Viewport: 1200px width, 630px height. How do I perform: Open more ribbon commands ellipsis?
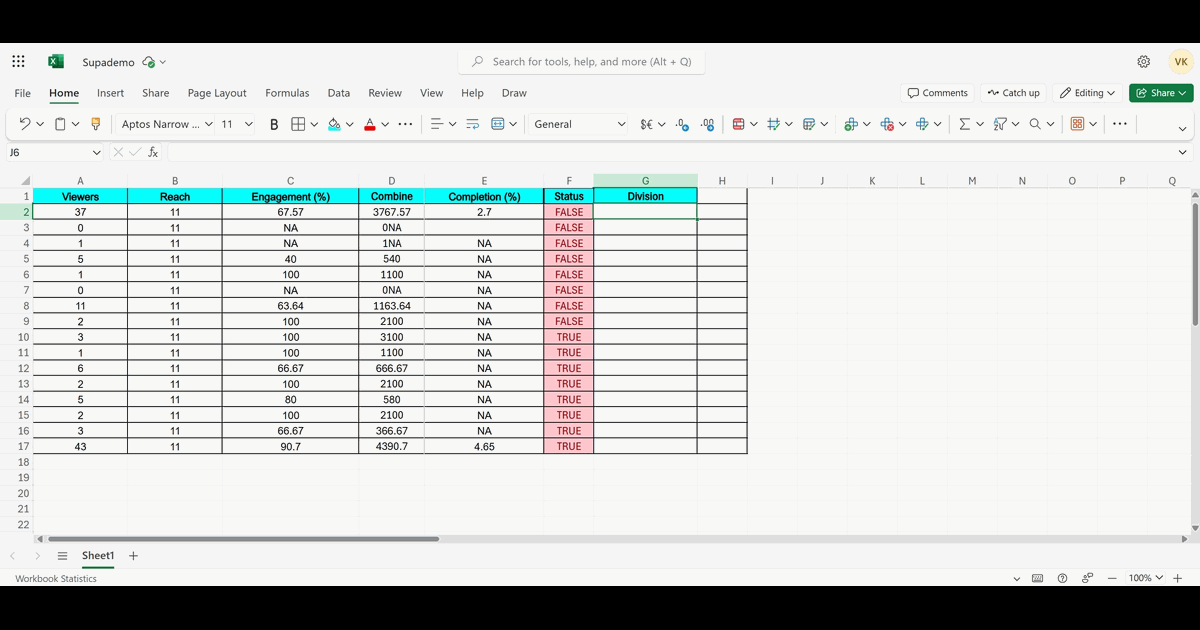(x=1120, y=124)
